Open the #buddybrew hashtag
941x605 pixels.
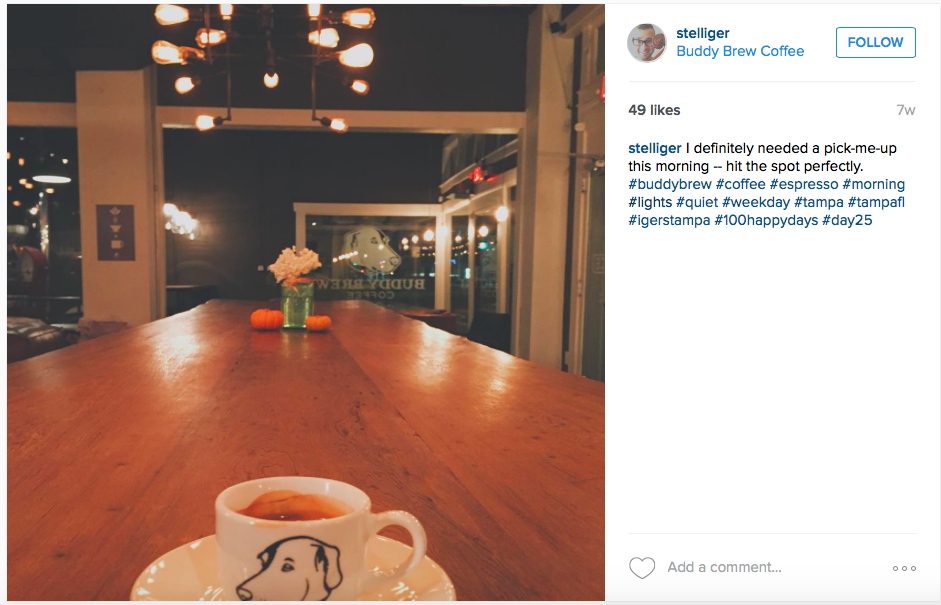pyautogui.click(x=670, y=184)
